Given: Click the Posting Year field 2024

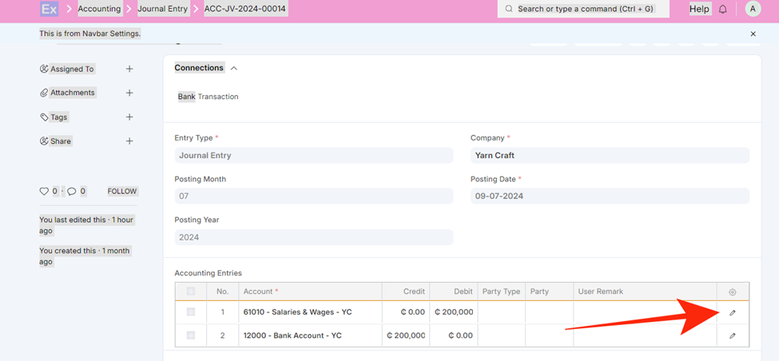Looking at the screenshot, I should pos(314,237).
